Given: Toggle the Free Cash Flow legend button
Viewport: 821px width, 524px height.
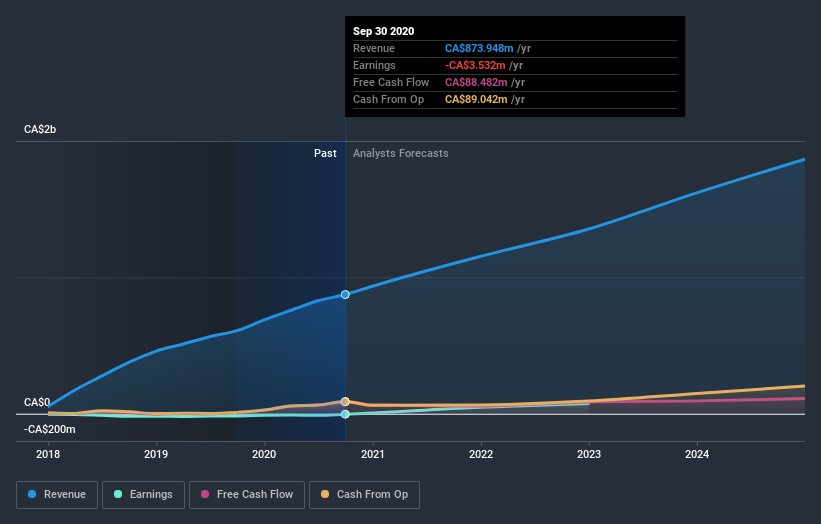Looking at the screenshot, I should (247, 495).
